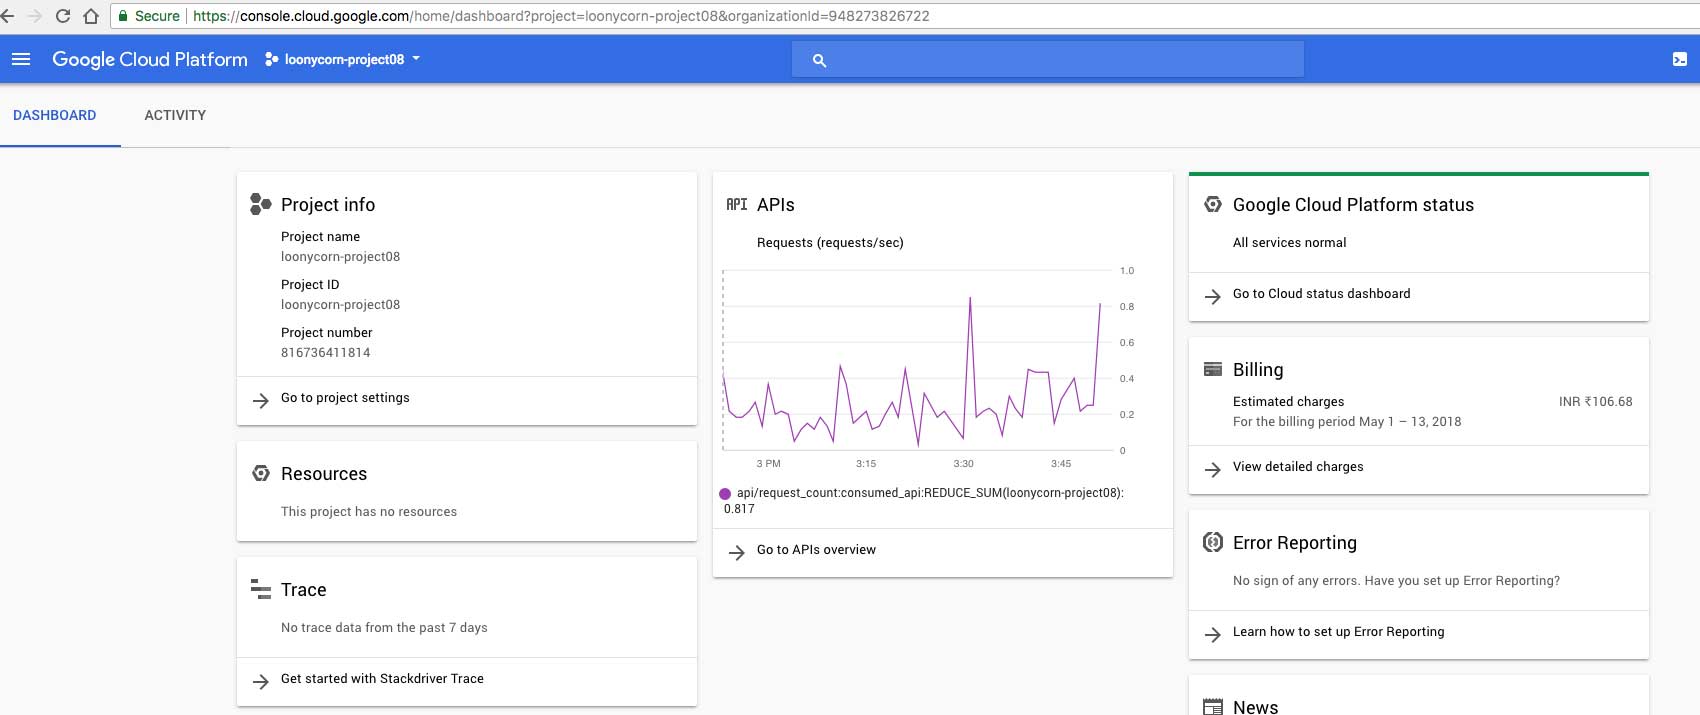
Task: Click the purple request_count legend dot
Action: point(725,494)
